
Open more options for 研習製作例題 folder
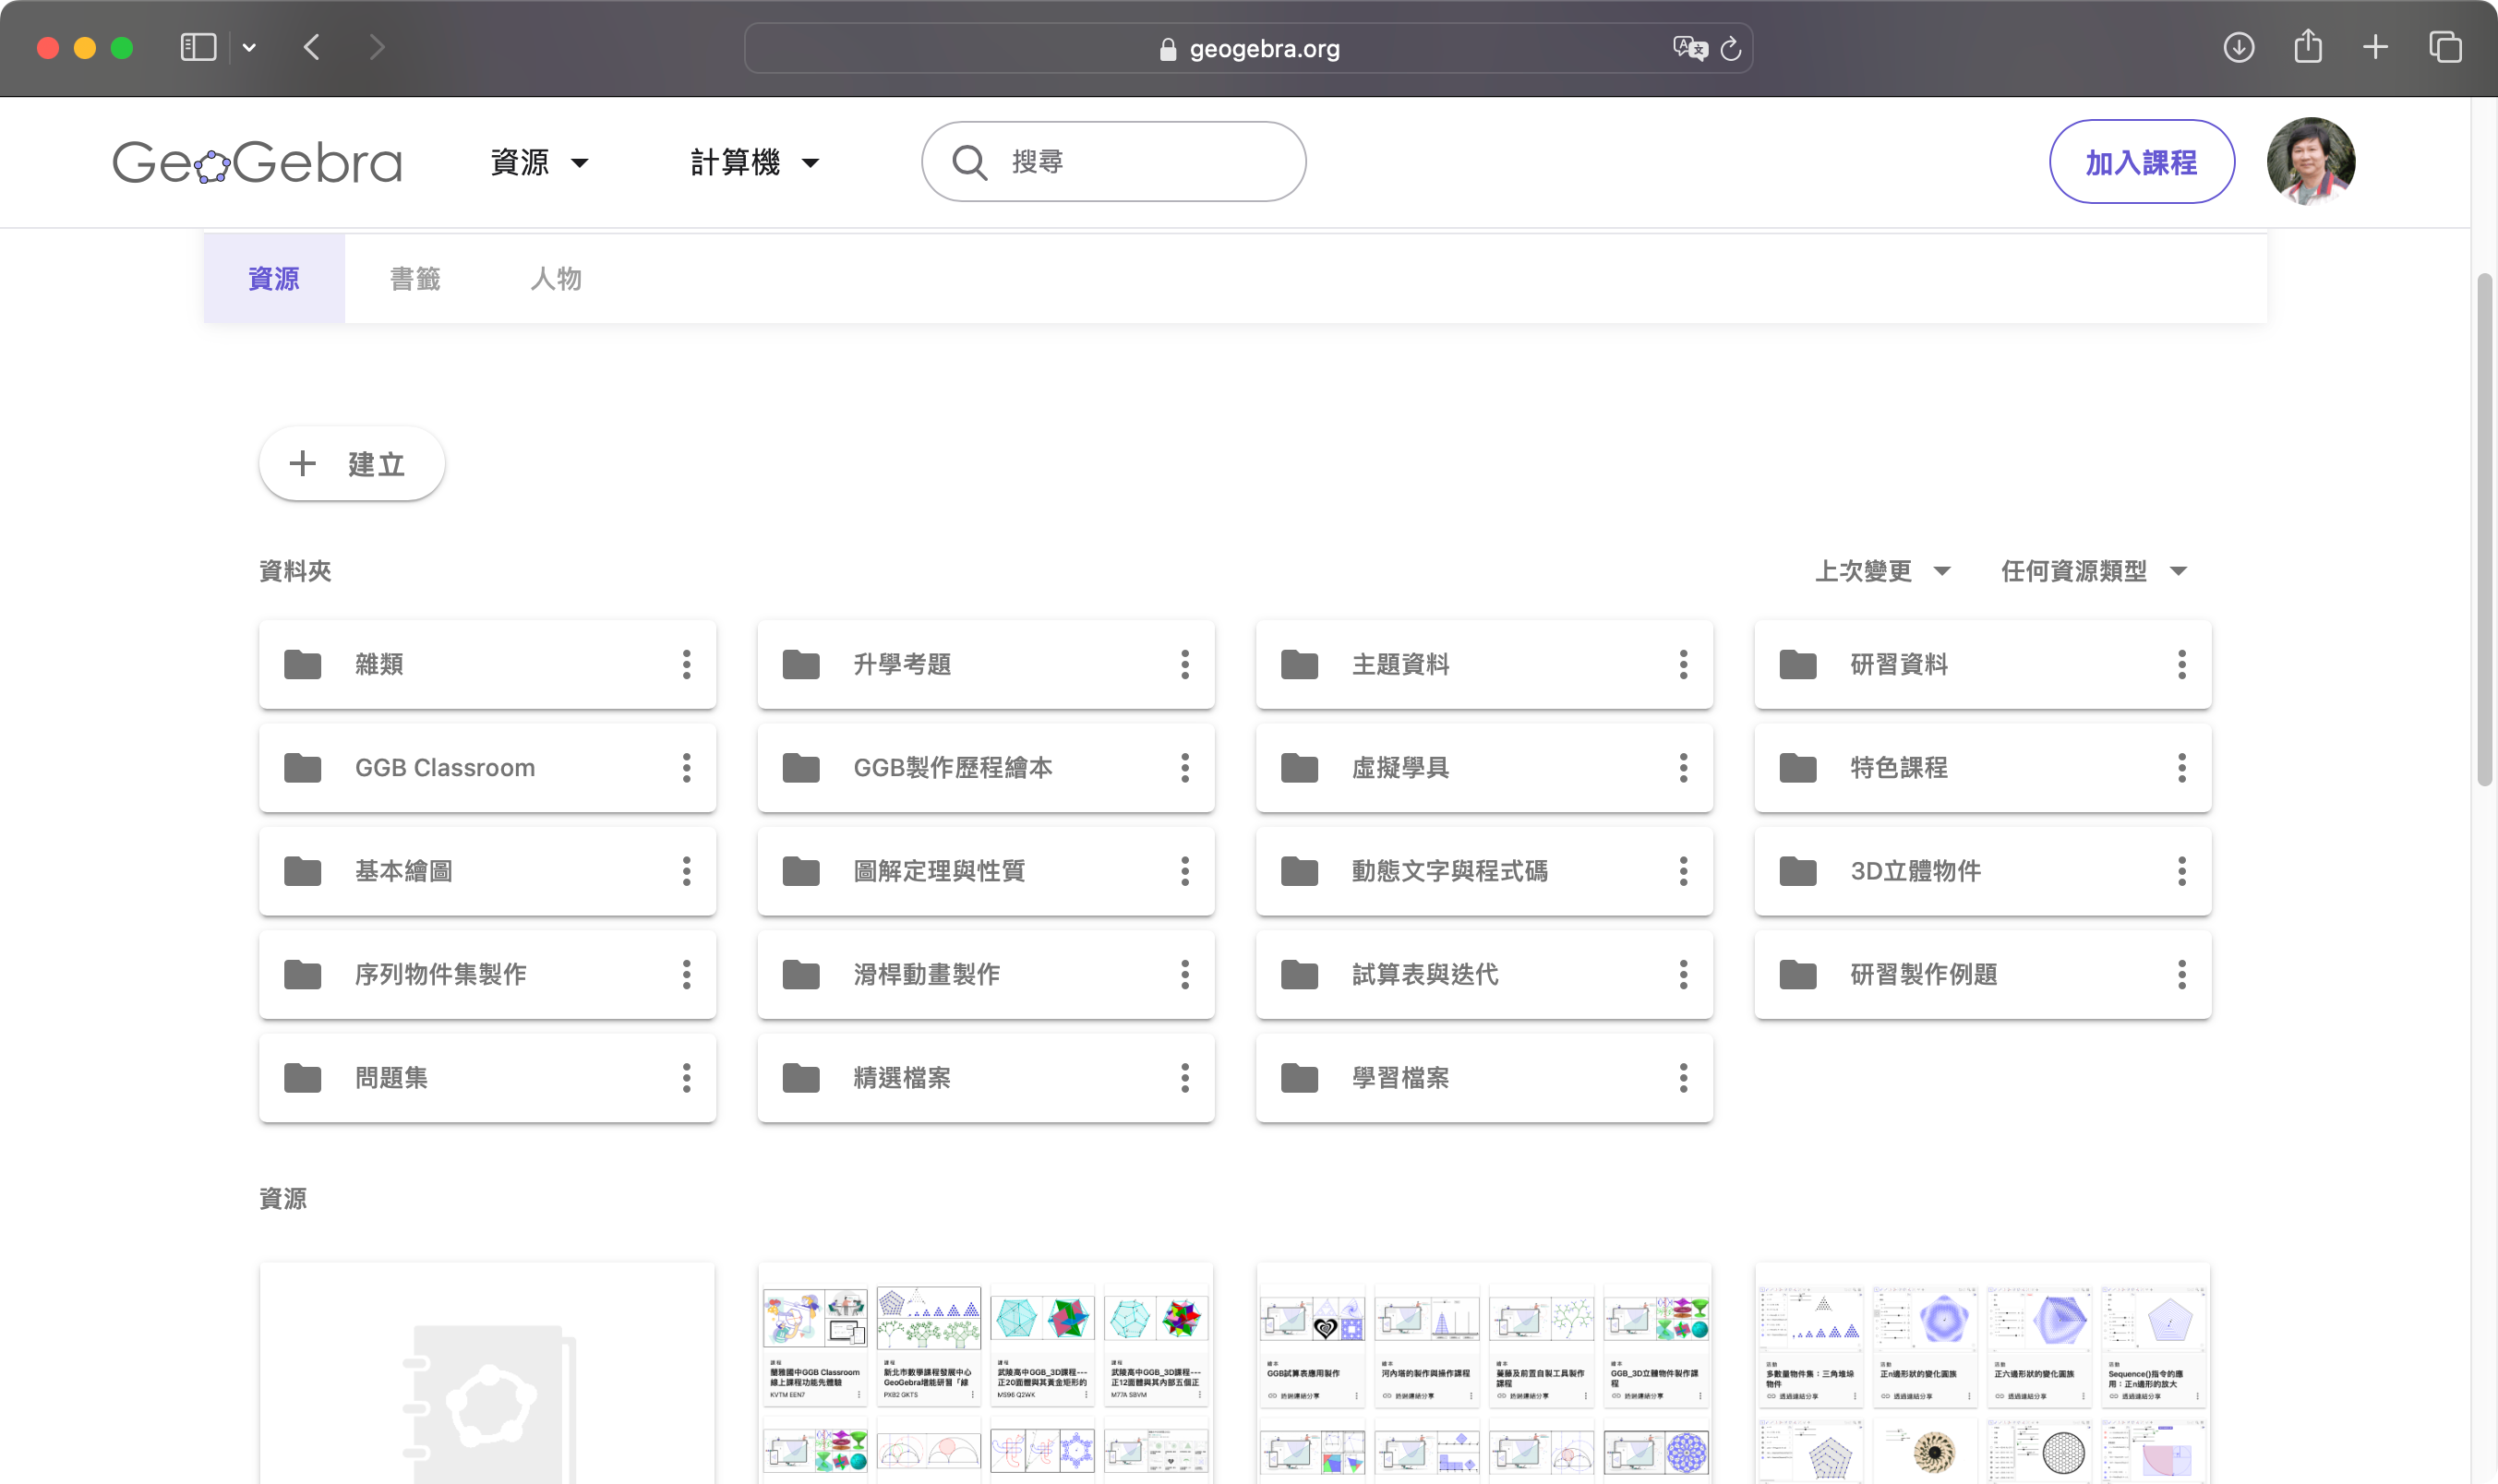2182,974
